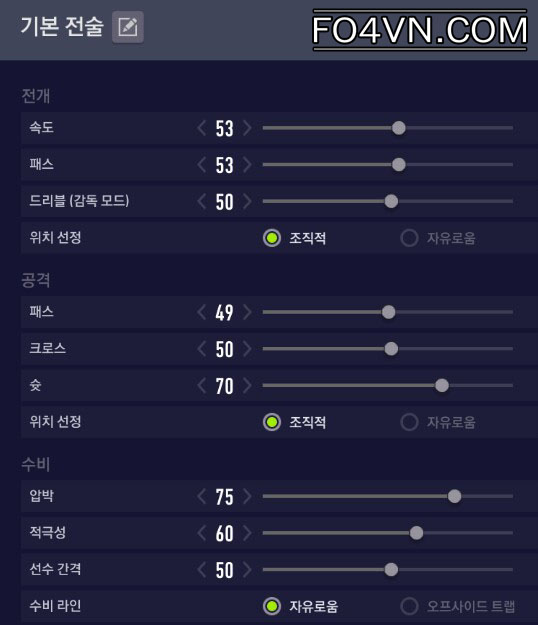Screen dimensions: 538x625
Task: Decrease 적극성 with the left arrow
Action: click(x=202, y=533)
